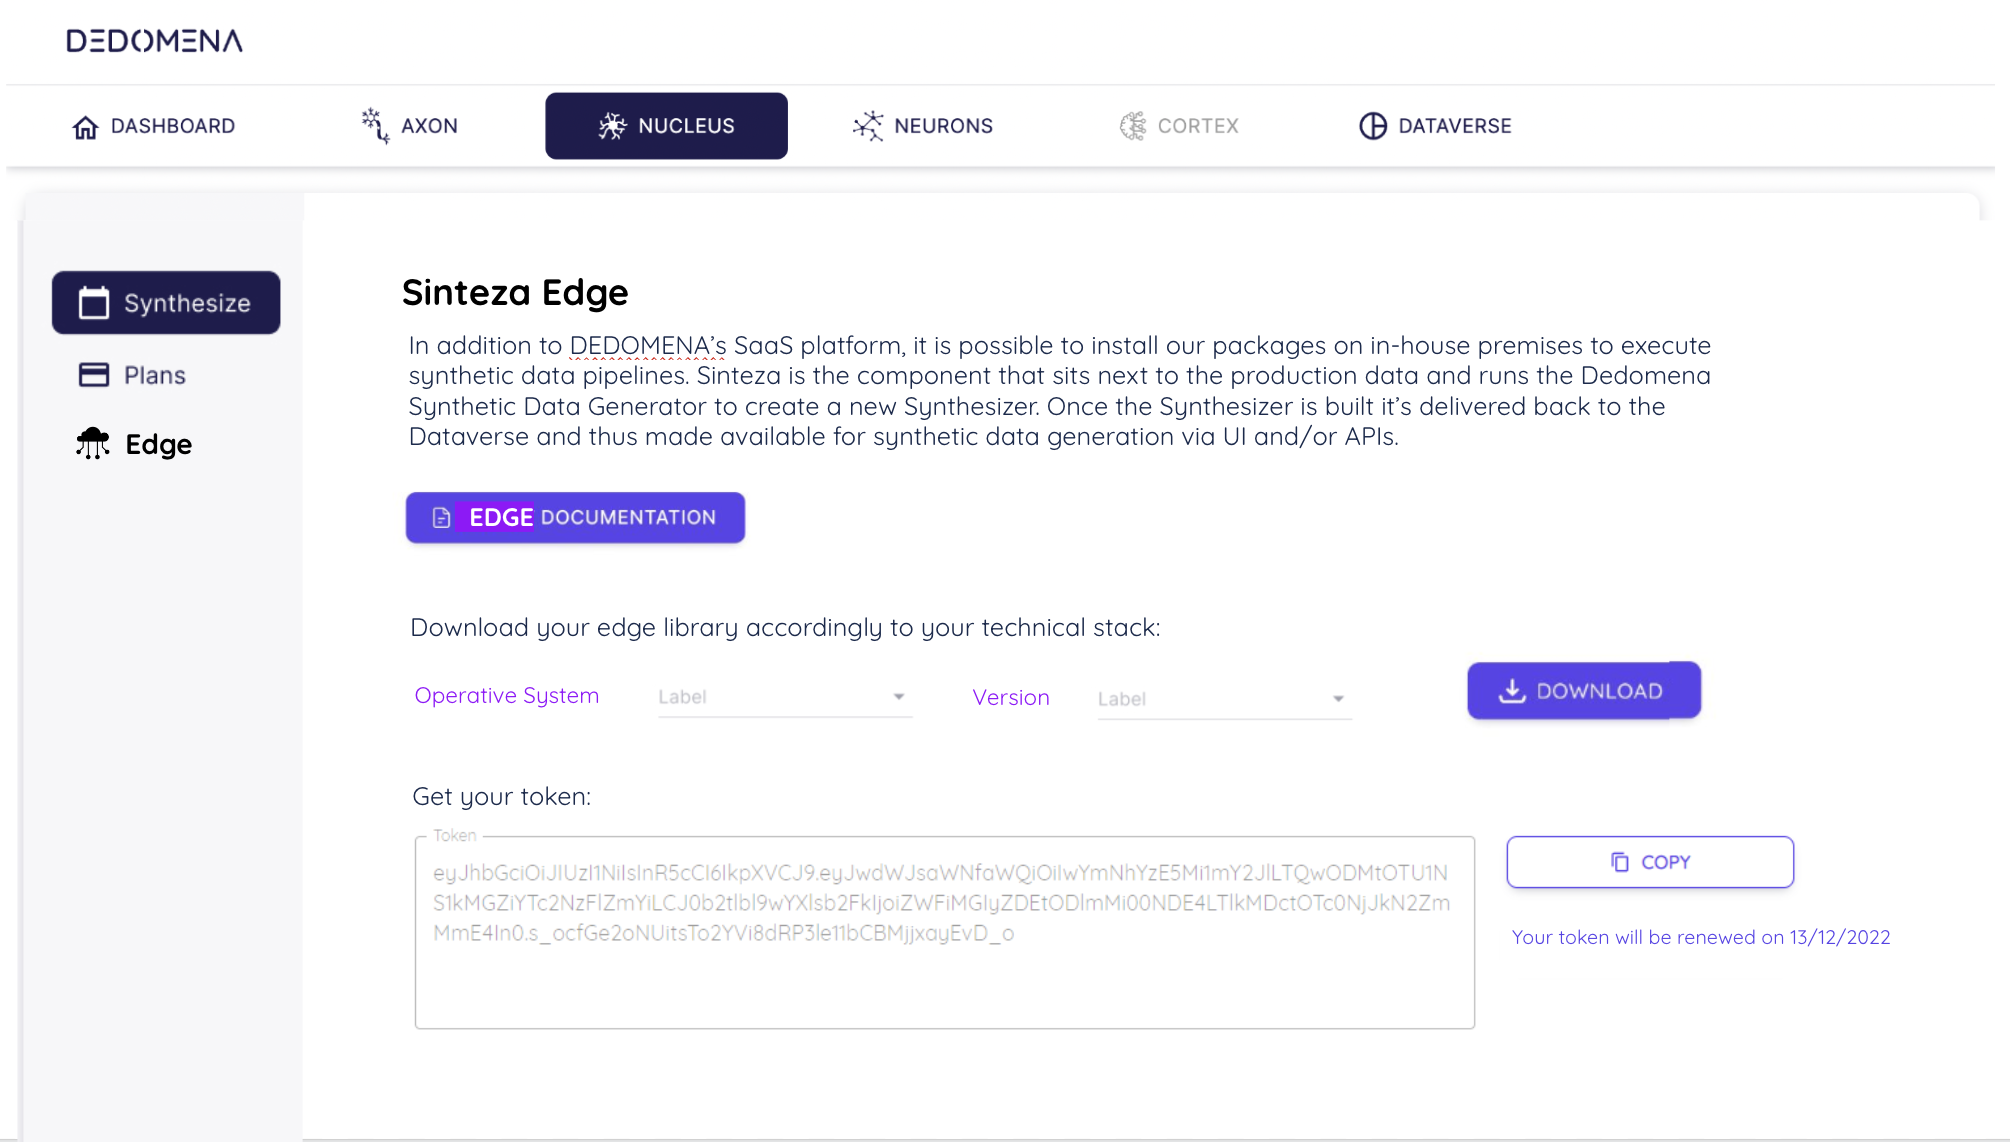Click the Neurons network icon
The image size is (2010, 1142).
pos(868,126)
